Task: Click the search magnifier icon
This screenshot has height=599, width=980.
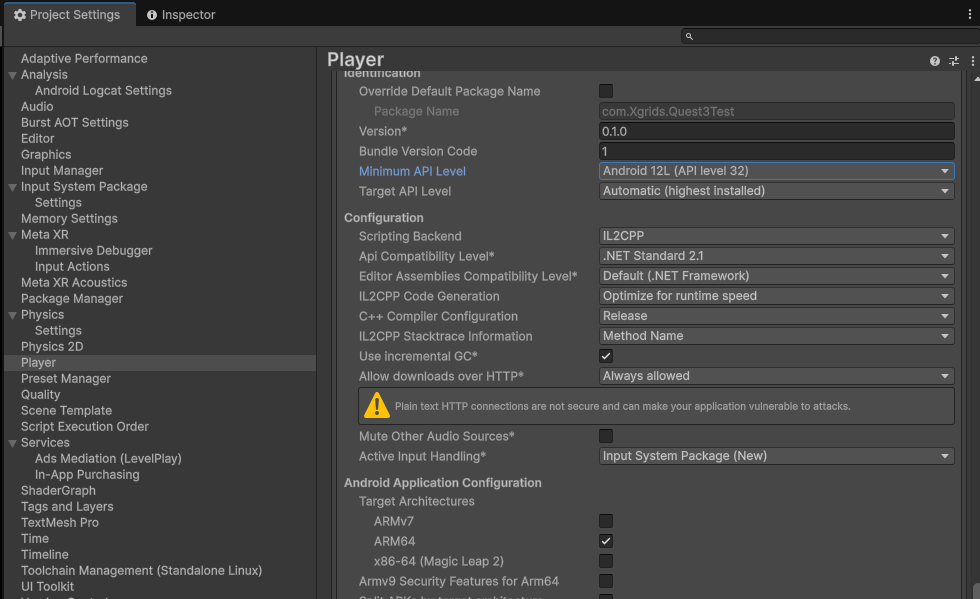Action: pos(689,36)
